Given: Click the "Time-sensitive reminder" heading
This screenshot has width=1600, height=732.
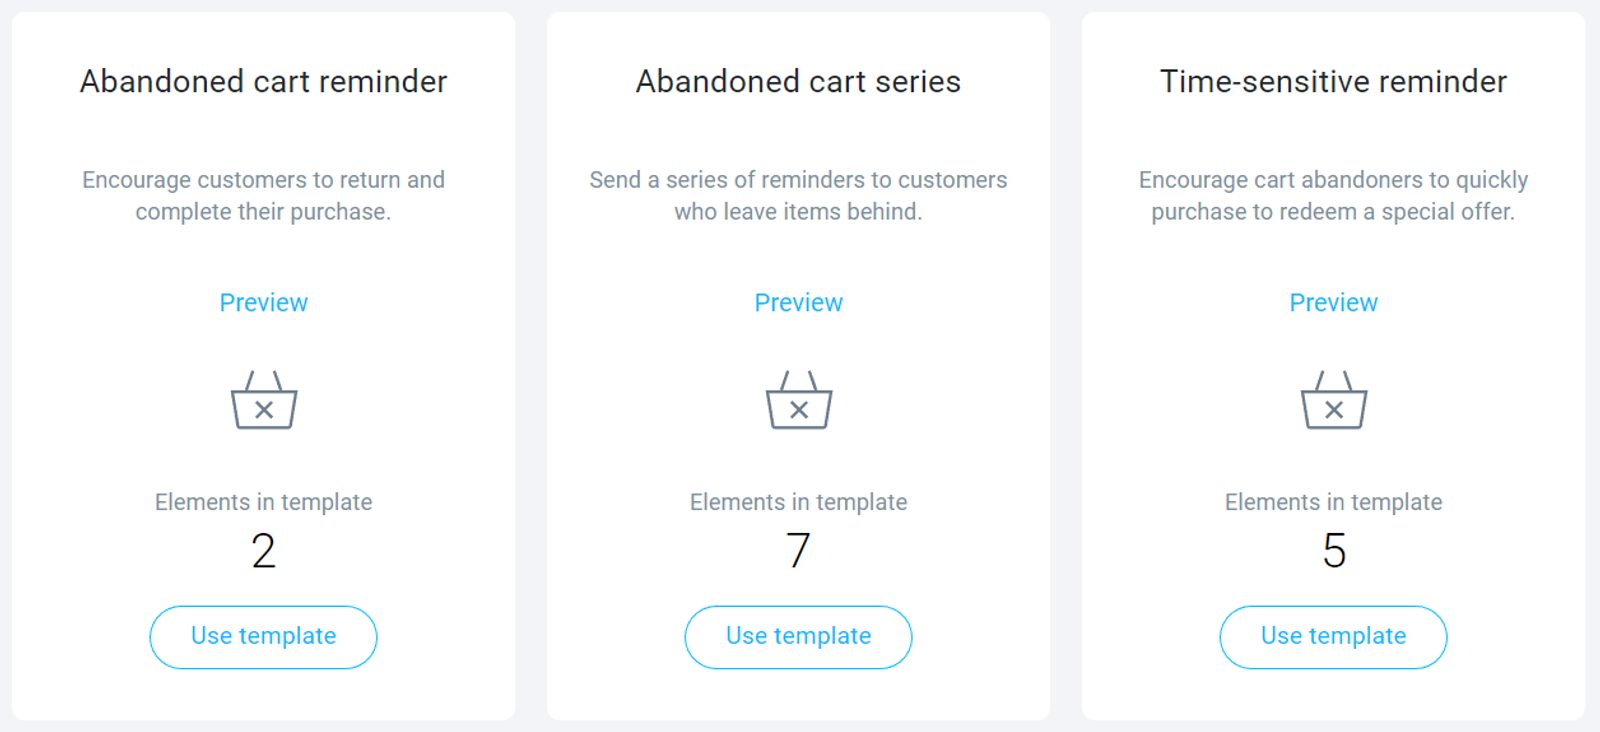Looking at the screenshot, I should (1334, 82).
